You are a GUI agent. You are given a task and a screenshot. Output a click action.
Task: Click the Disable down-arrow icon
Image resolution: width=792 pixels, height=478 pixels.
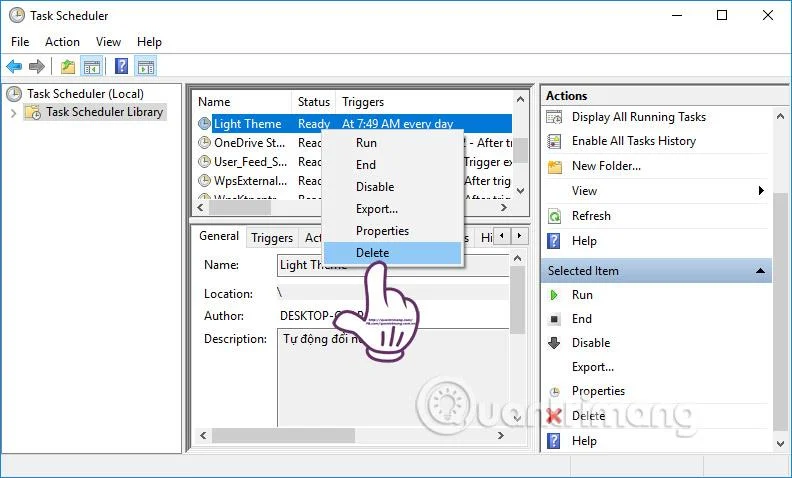click(x=554, y=343)
